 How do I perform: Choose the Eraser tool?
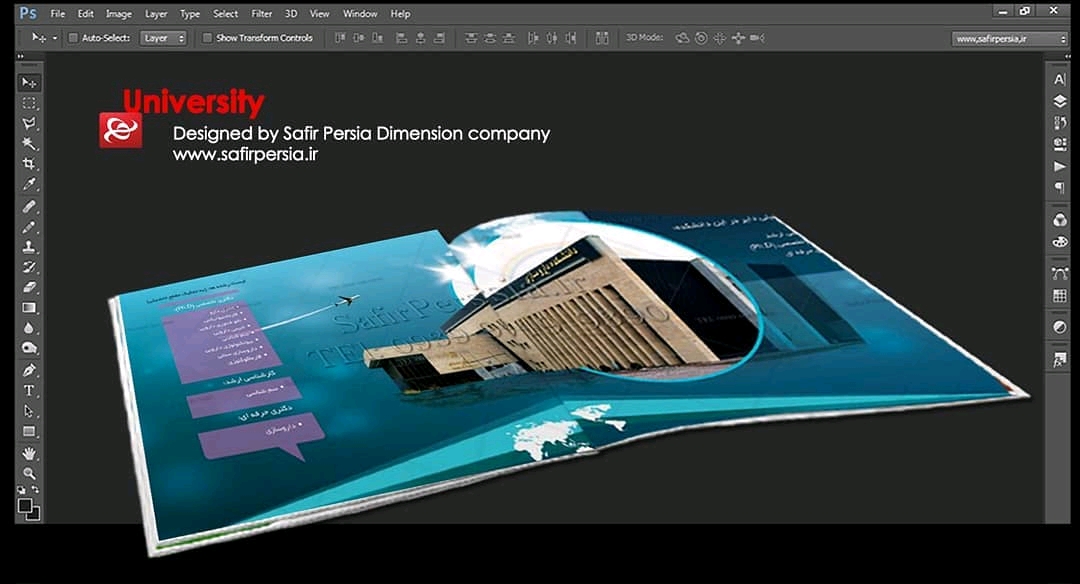point(29,287)
